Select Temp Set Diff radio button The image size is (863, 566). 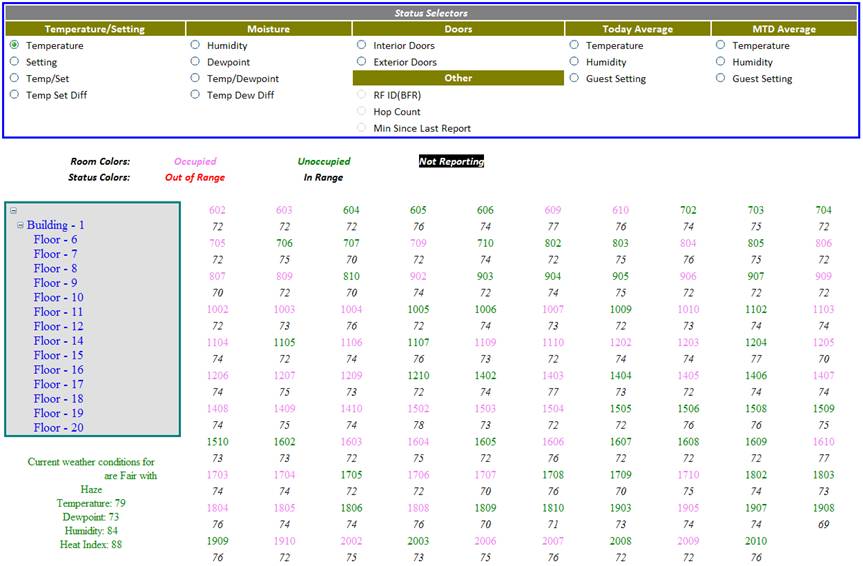click(x=14, y=94)
